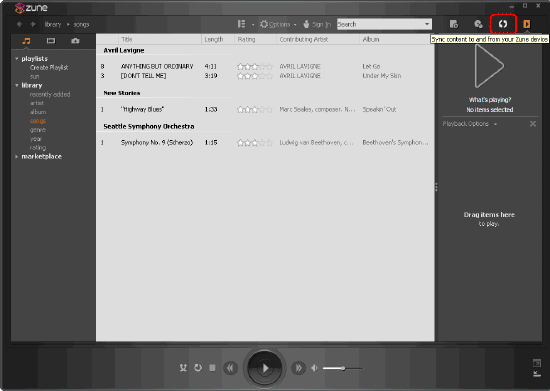
Task: Select 'year' in library
Action: (35, 139)
